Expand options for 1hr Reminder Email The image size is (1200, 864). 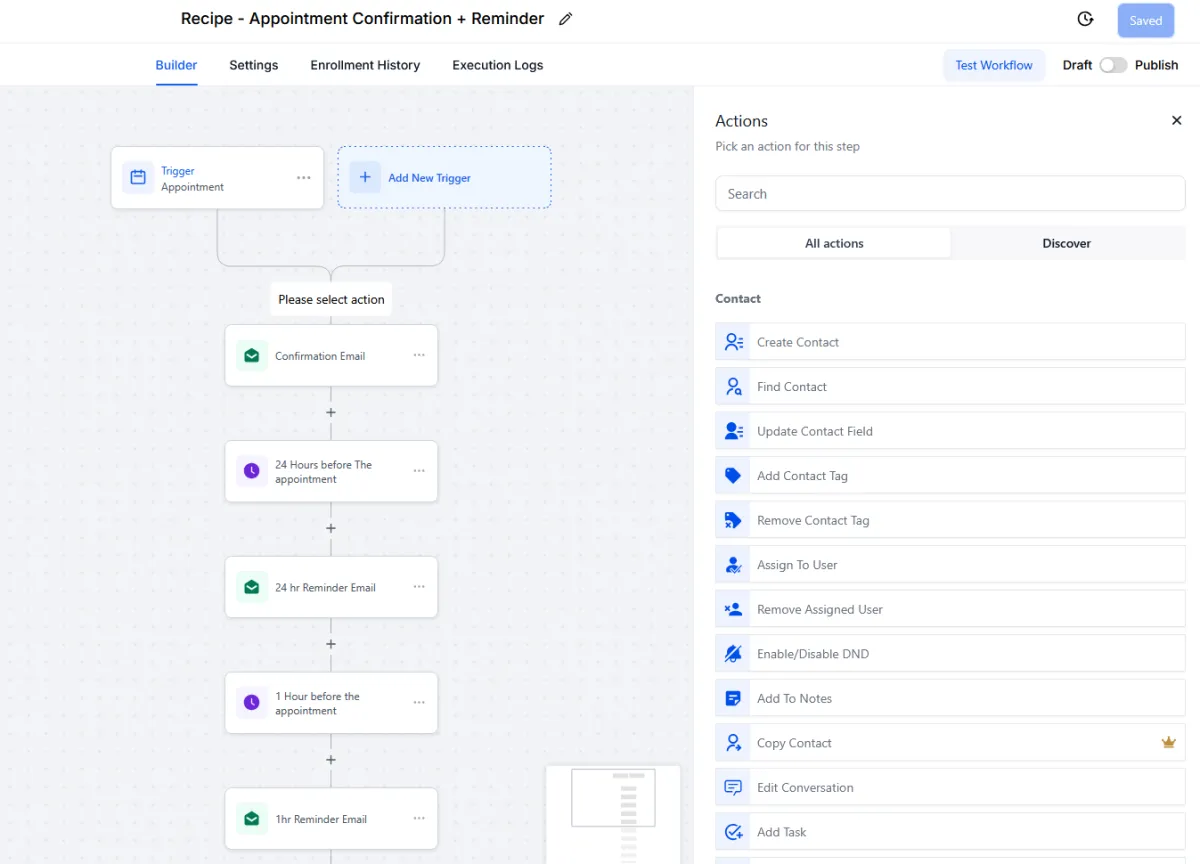pos(419,819)
